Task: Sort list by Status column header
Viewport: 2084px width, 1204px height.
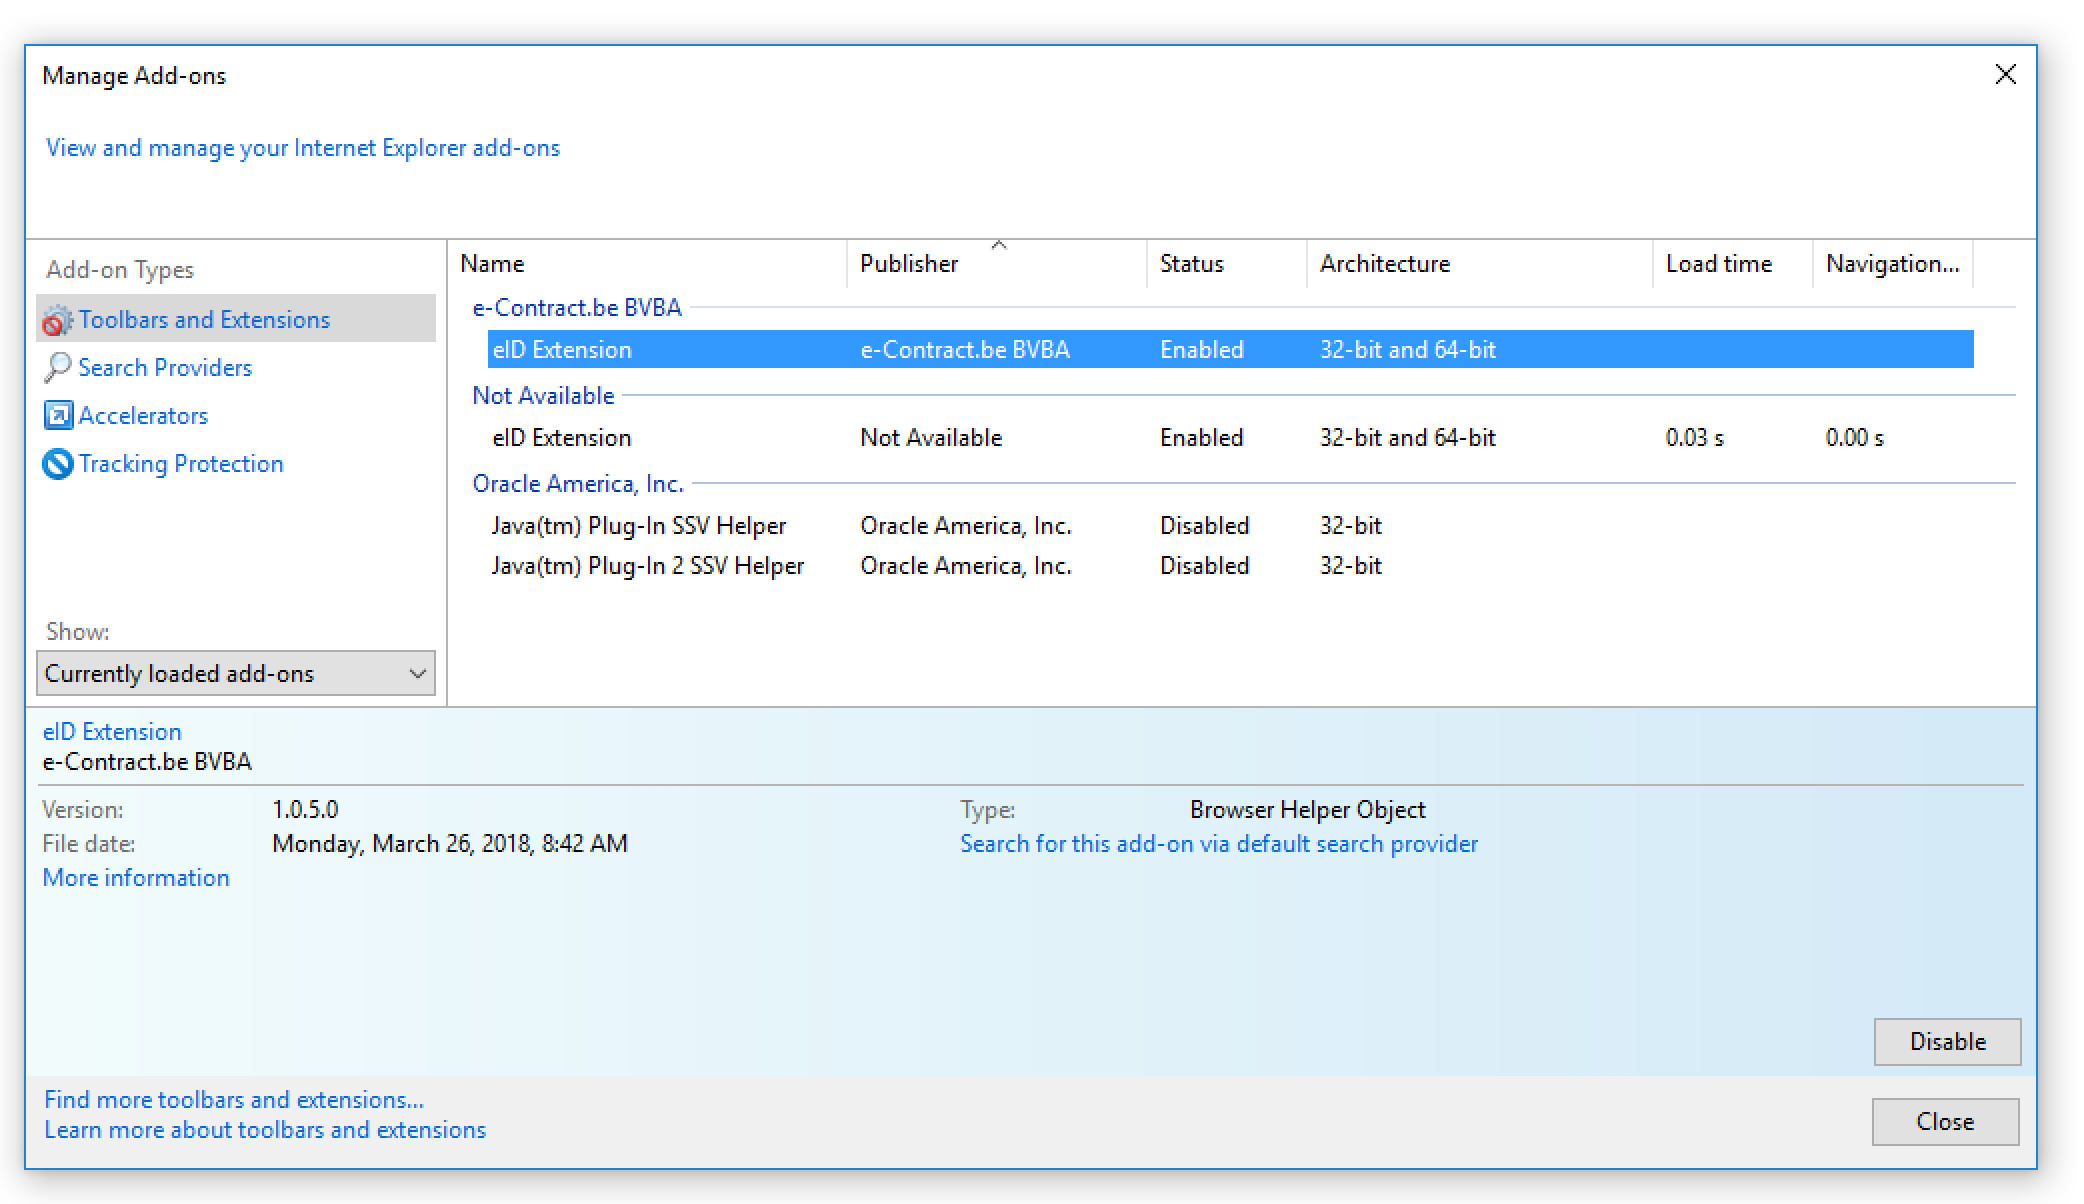Action: 1227,264
